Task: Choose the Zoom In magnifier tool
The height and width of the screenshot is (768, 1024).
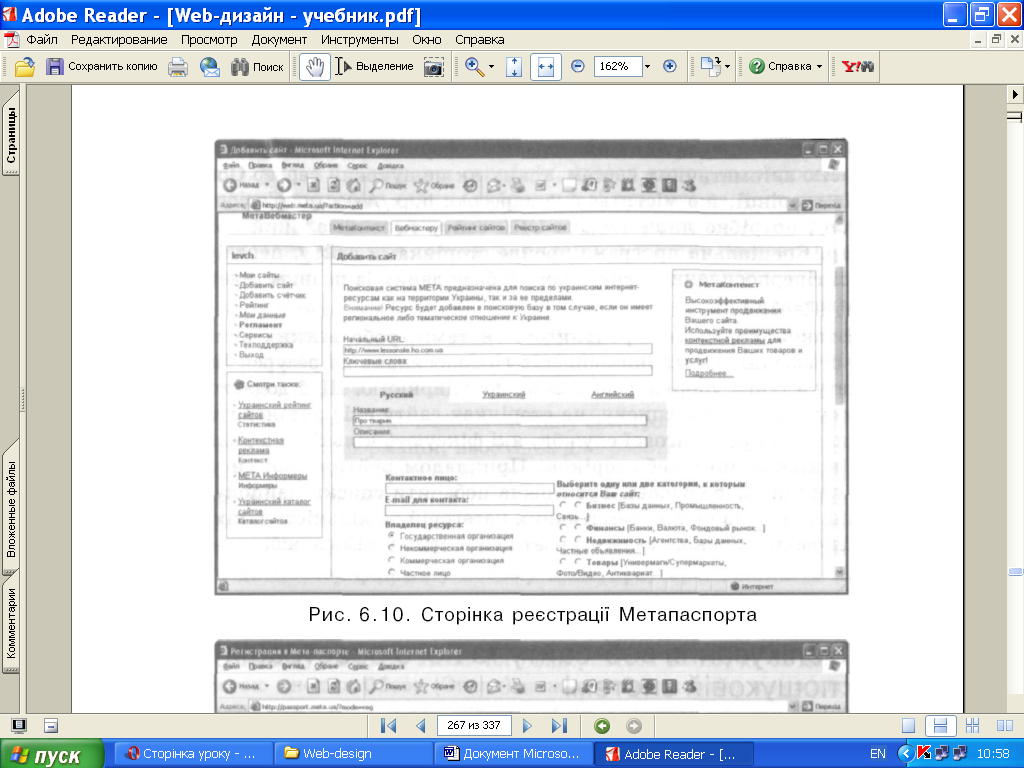Action: click(474, 67)
